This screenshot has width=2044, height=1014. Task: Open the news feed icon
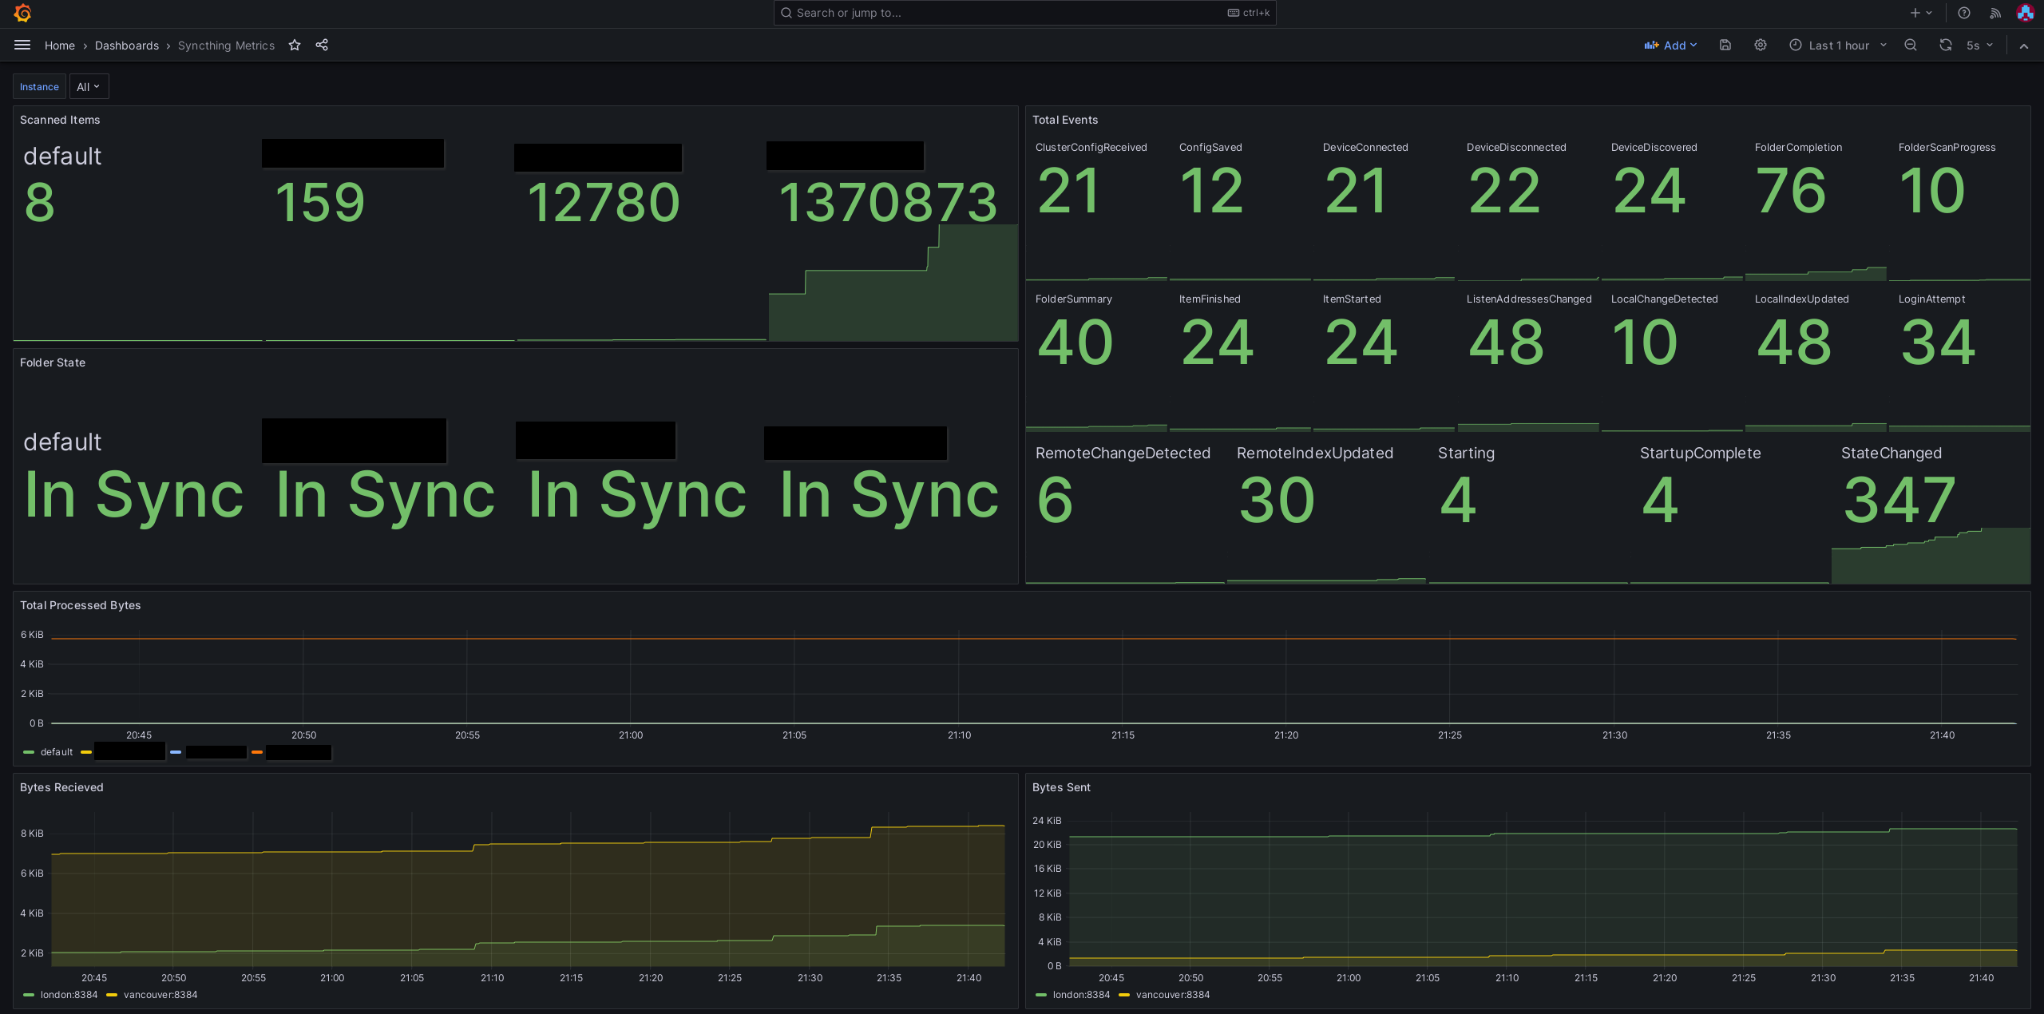coord(1994,13)
